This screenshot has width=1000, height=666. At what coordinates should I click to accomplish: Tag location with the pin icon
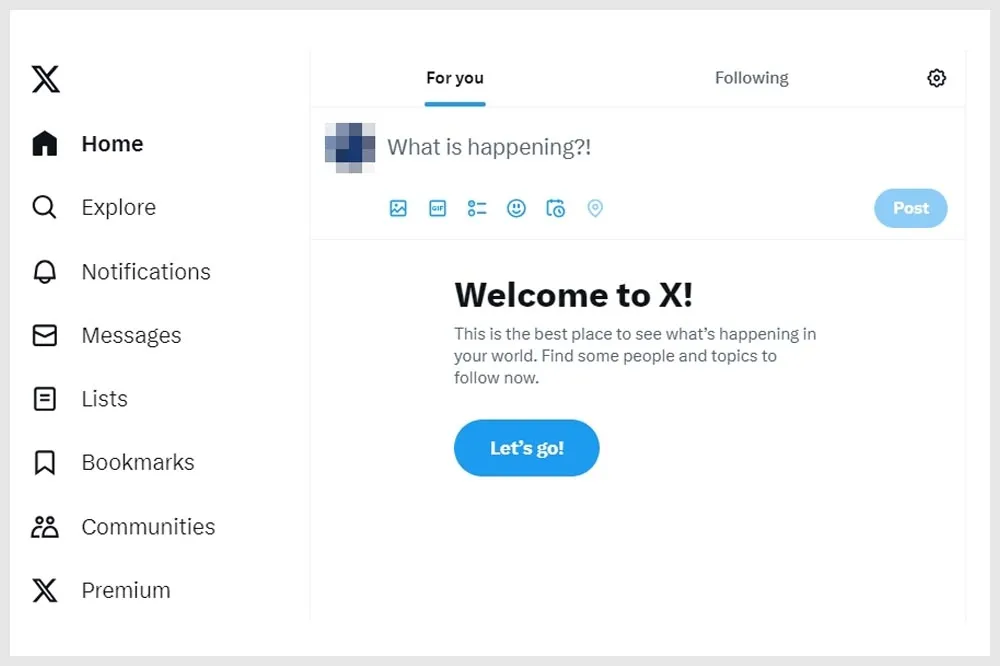(x=595, y=208)
